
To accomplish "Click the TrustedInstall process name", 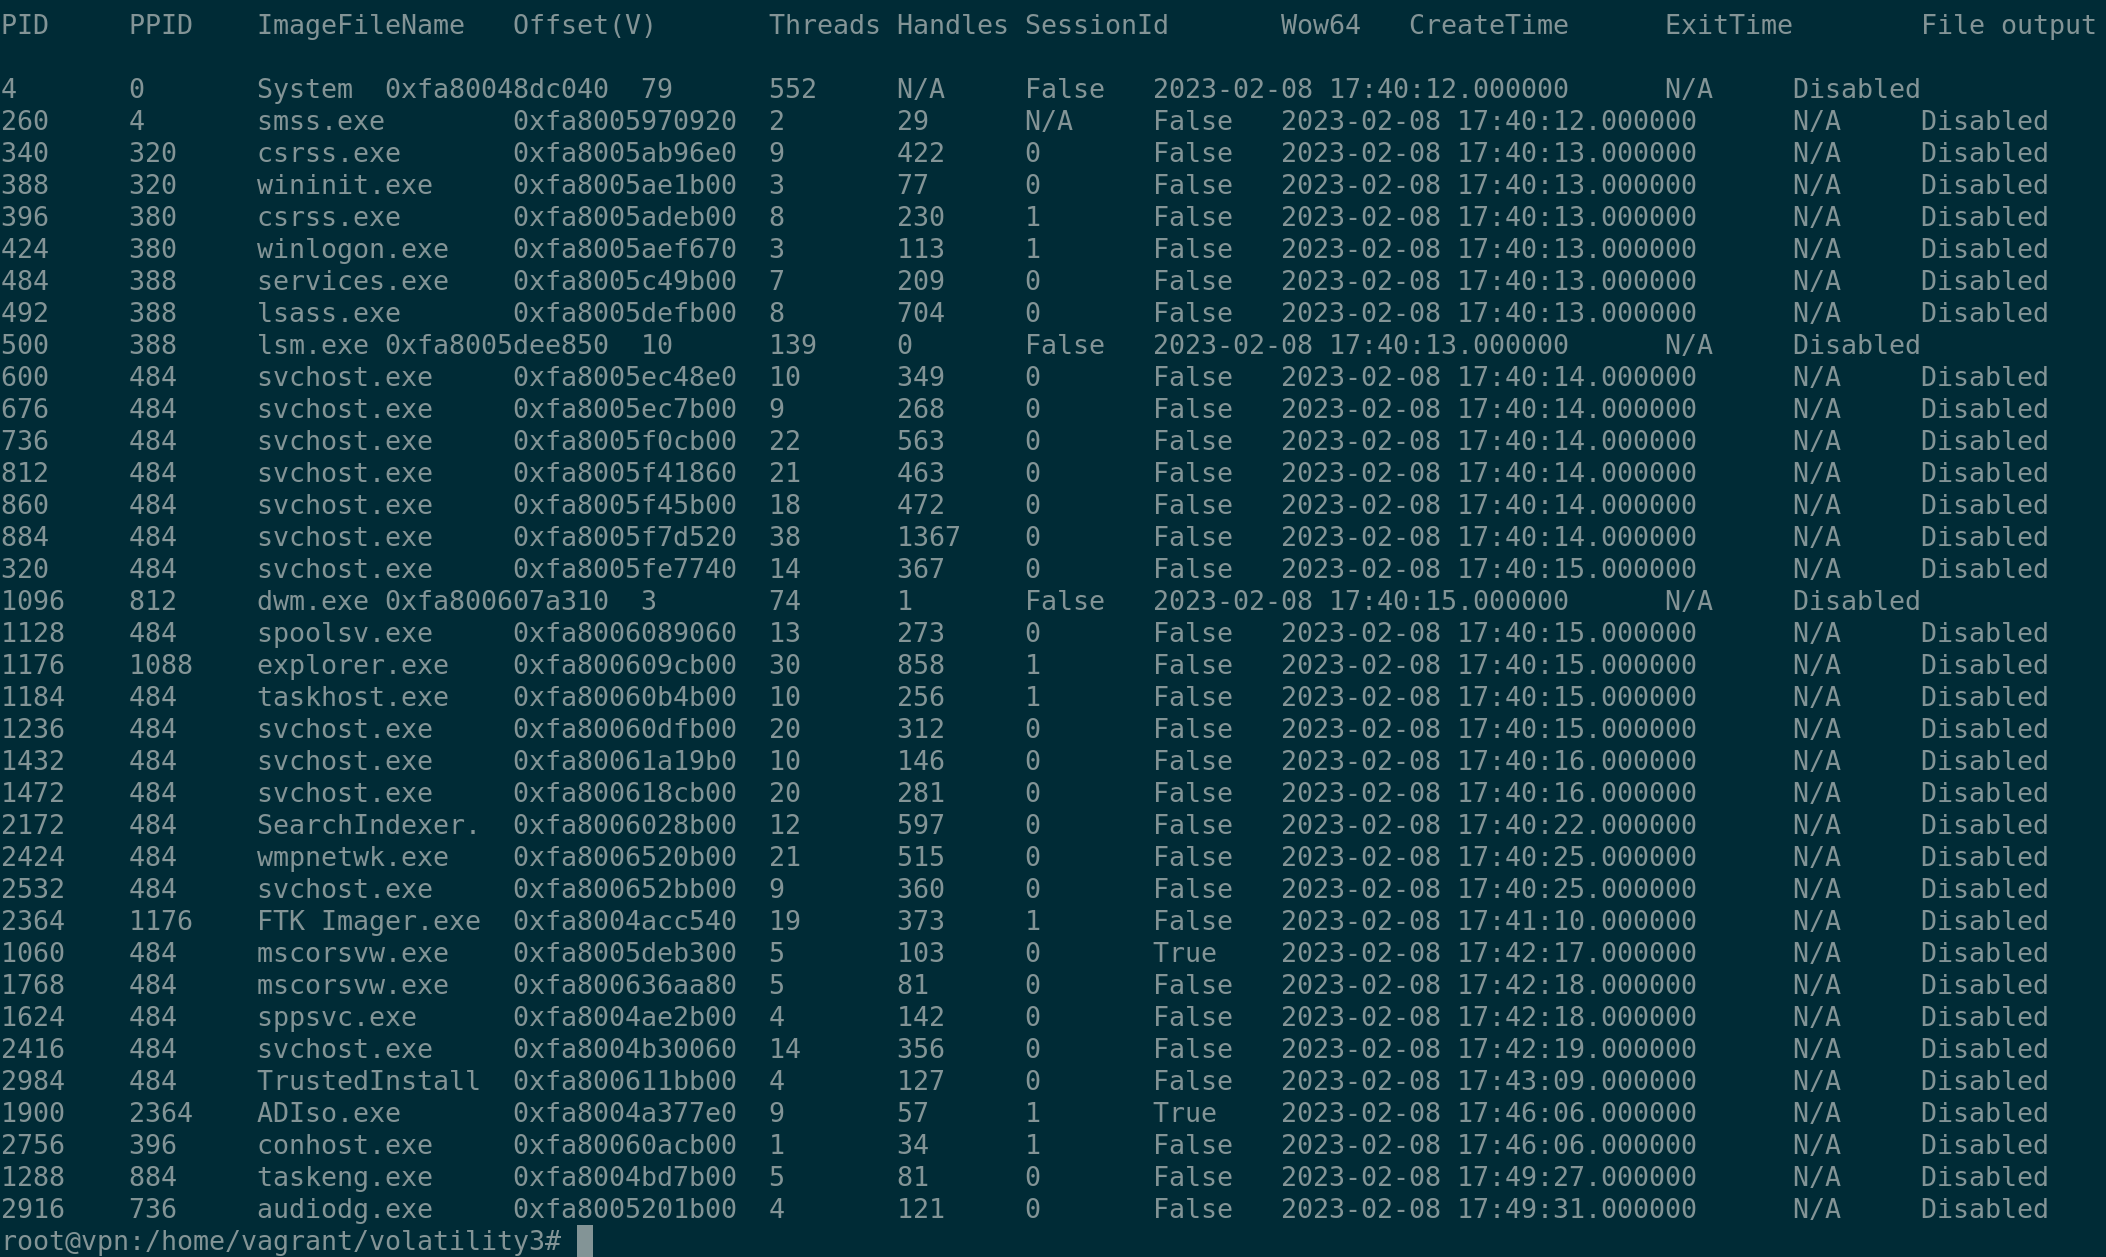I will click(x=368, y=1081).
